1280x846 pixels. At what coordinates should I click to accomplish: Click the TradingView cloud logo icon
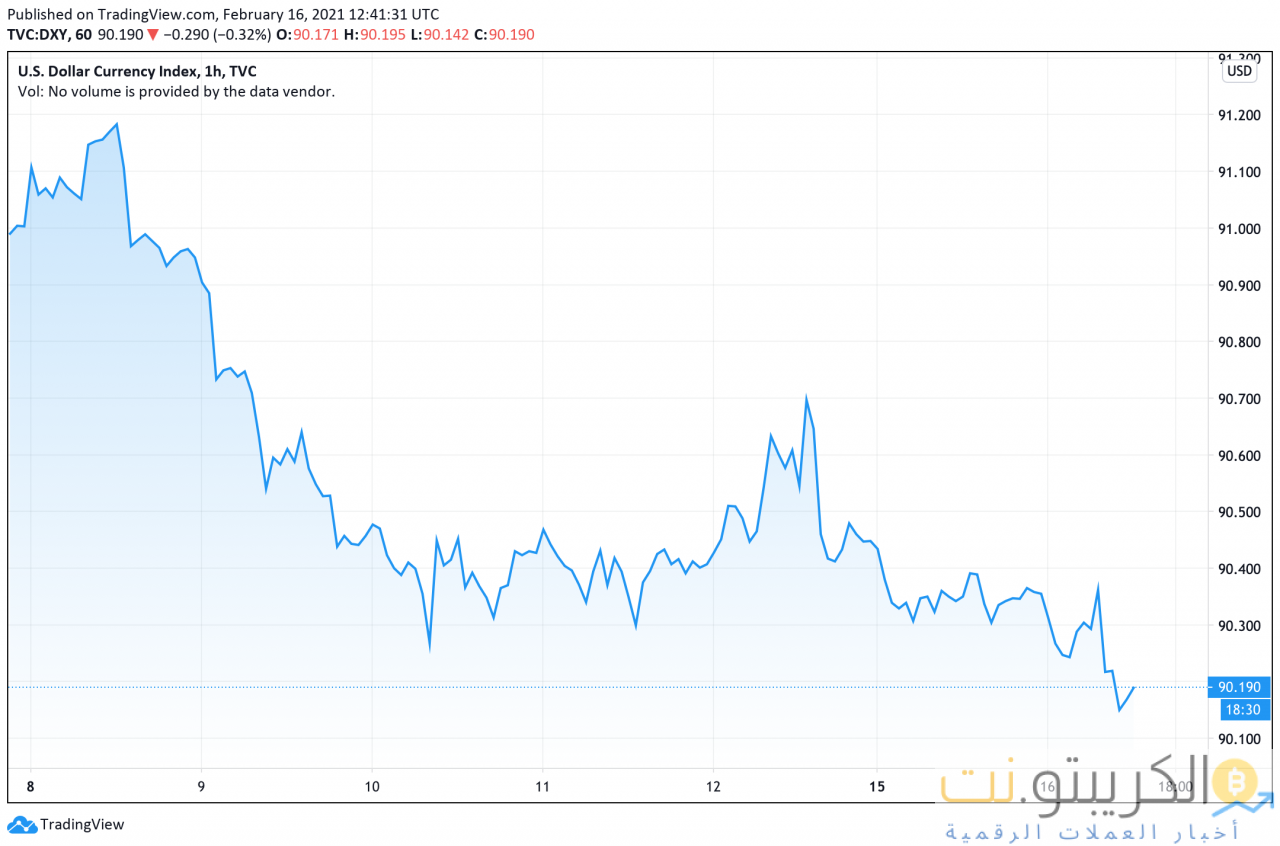pyautogui.click(x=21, y=825)
